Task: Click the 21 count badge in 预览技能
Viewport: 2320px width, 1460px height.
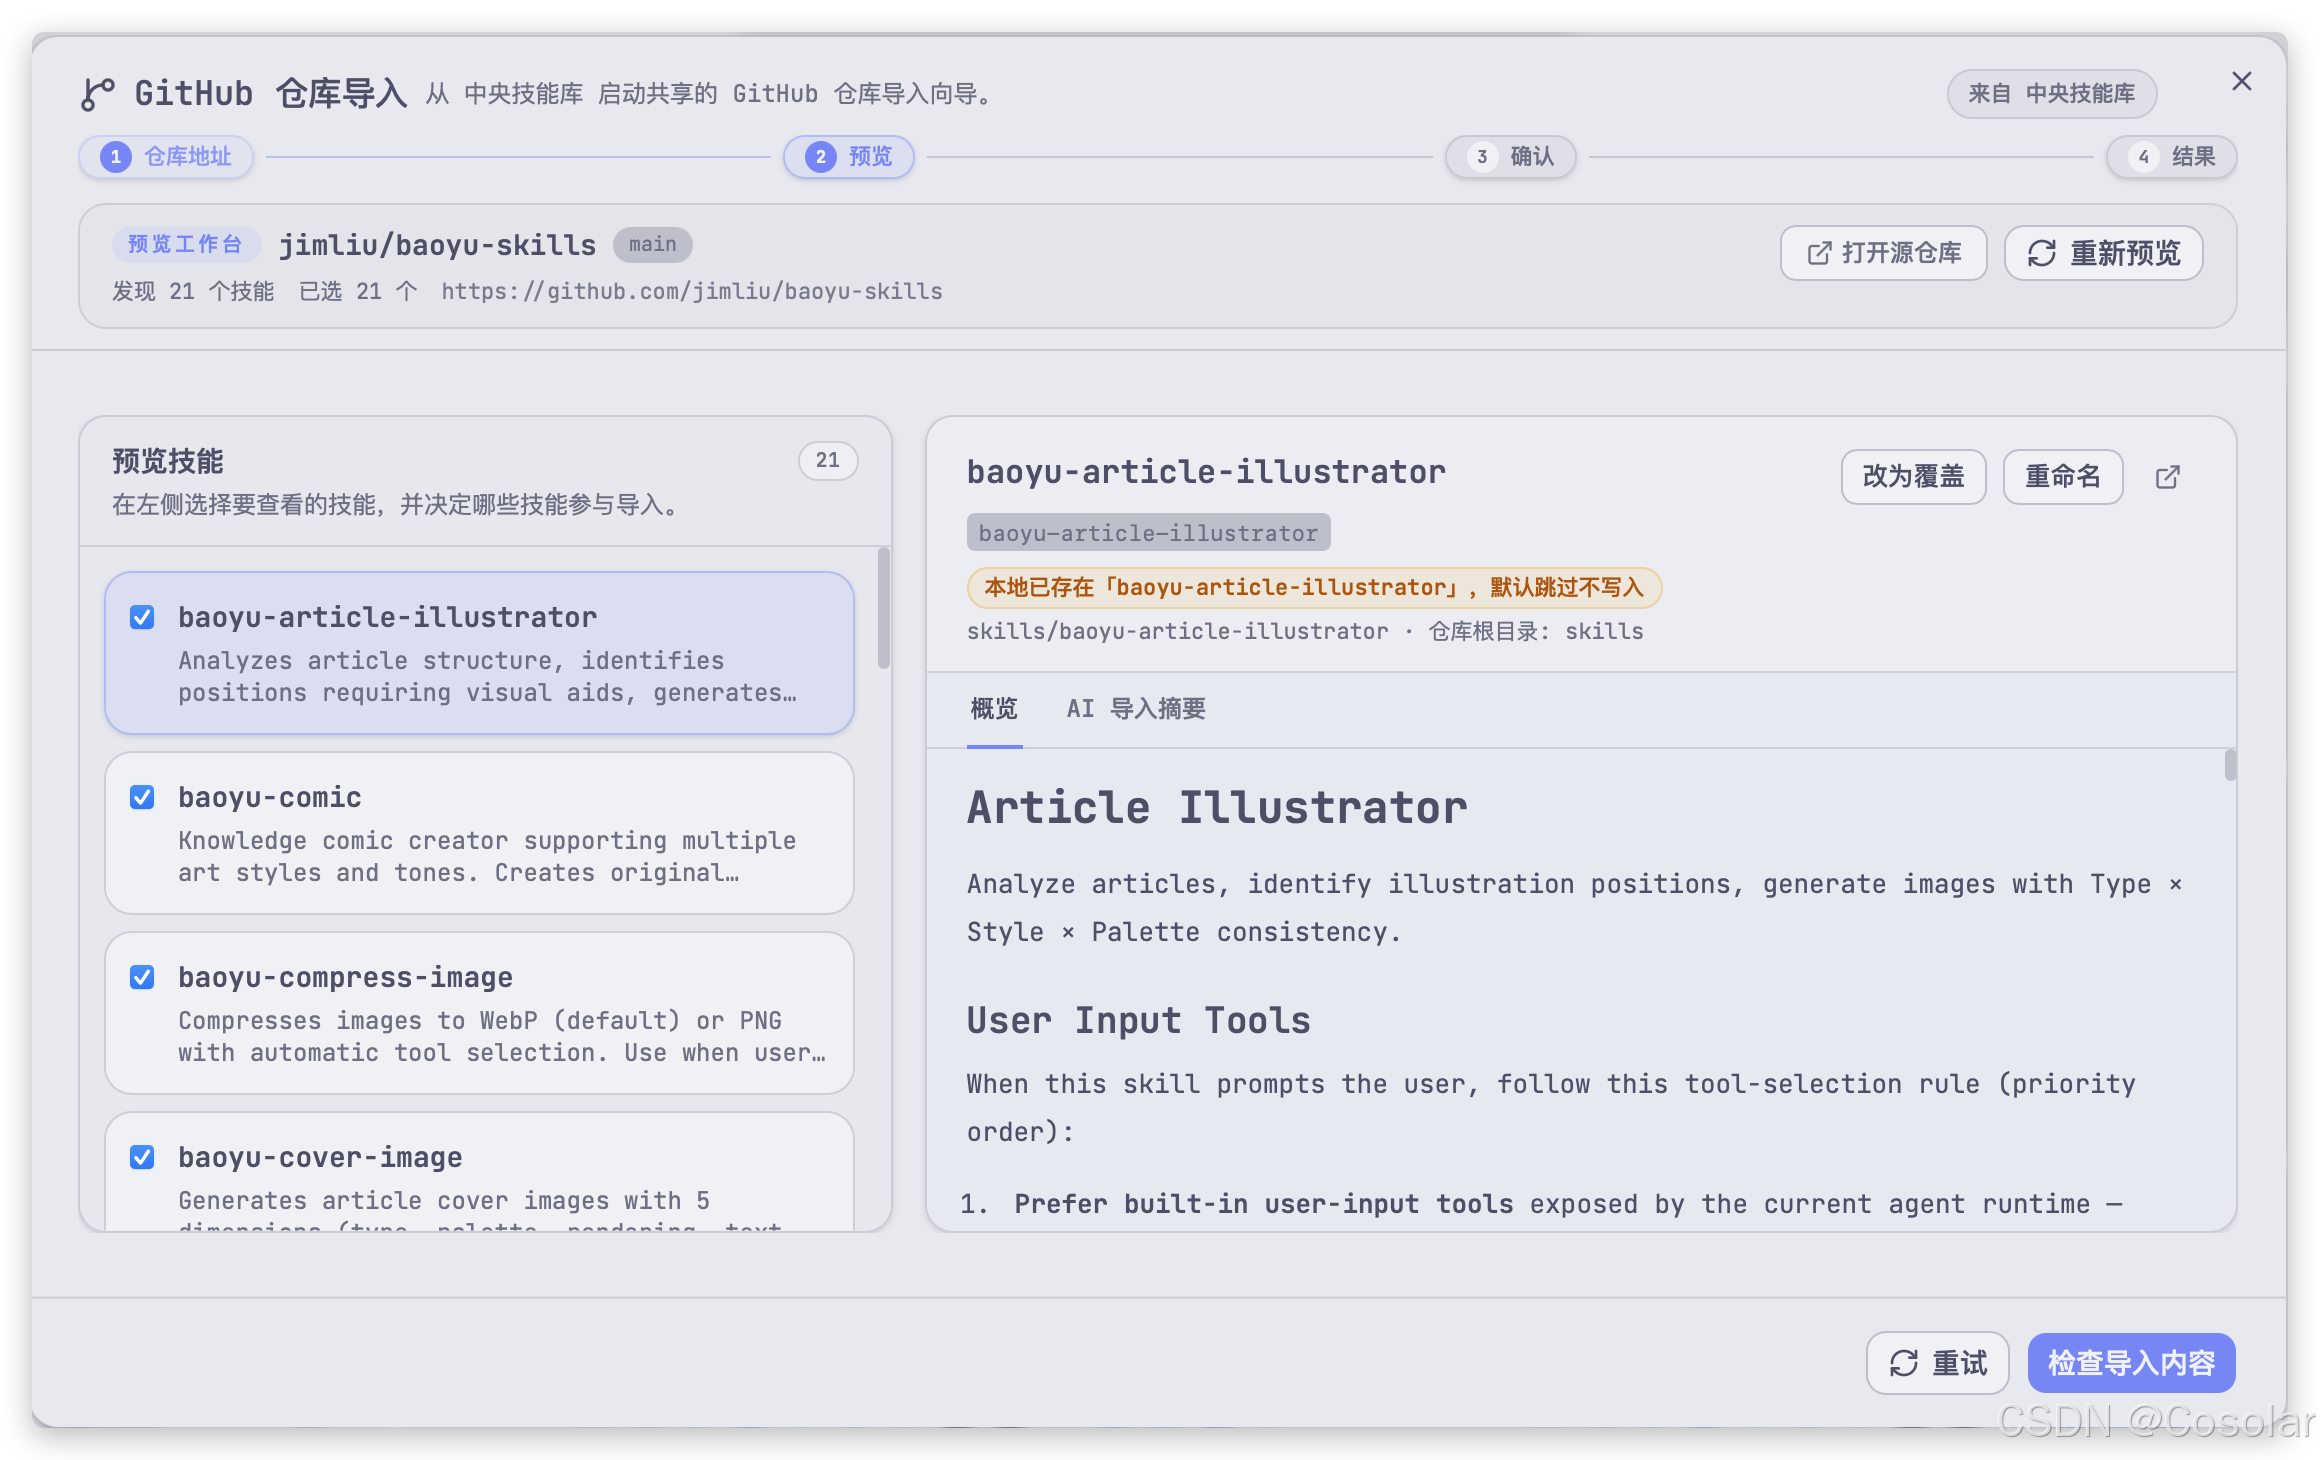Action: click(827, 460)
